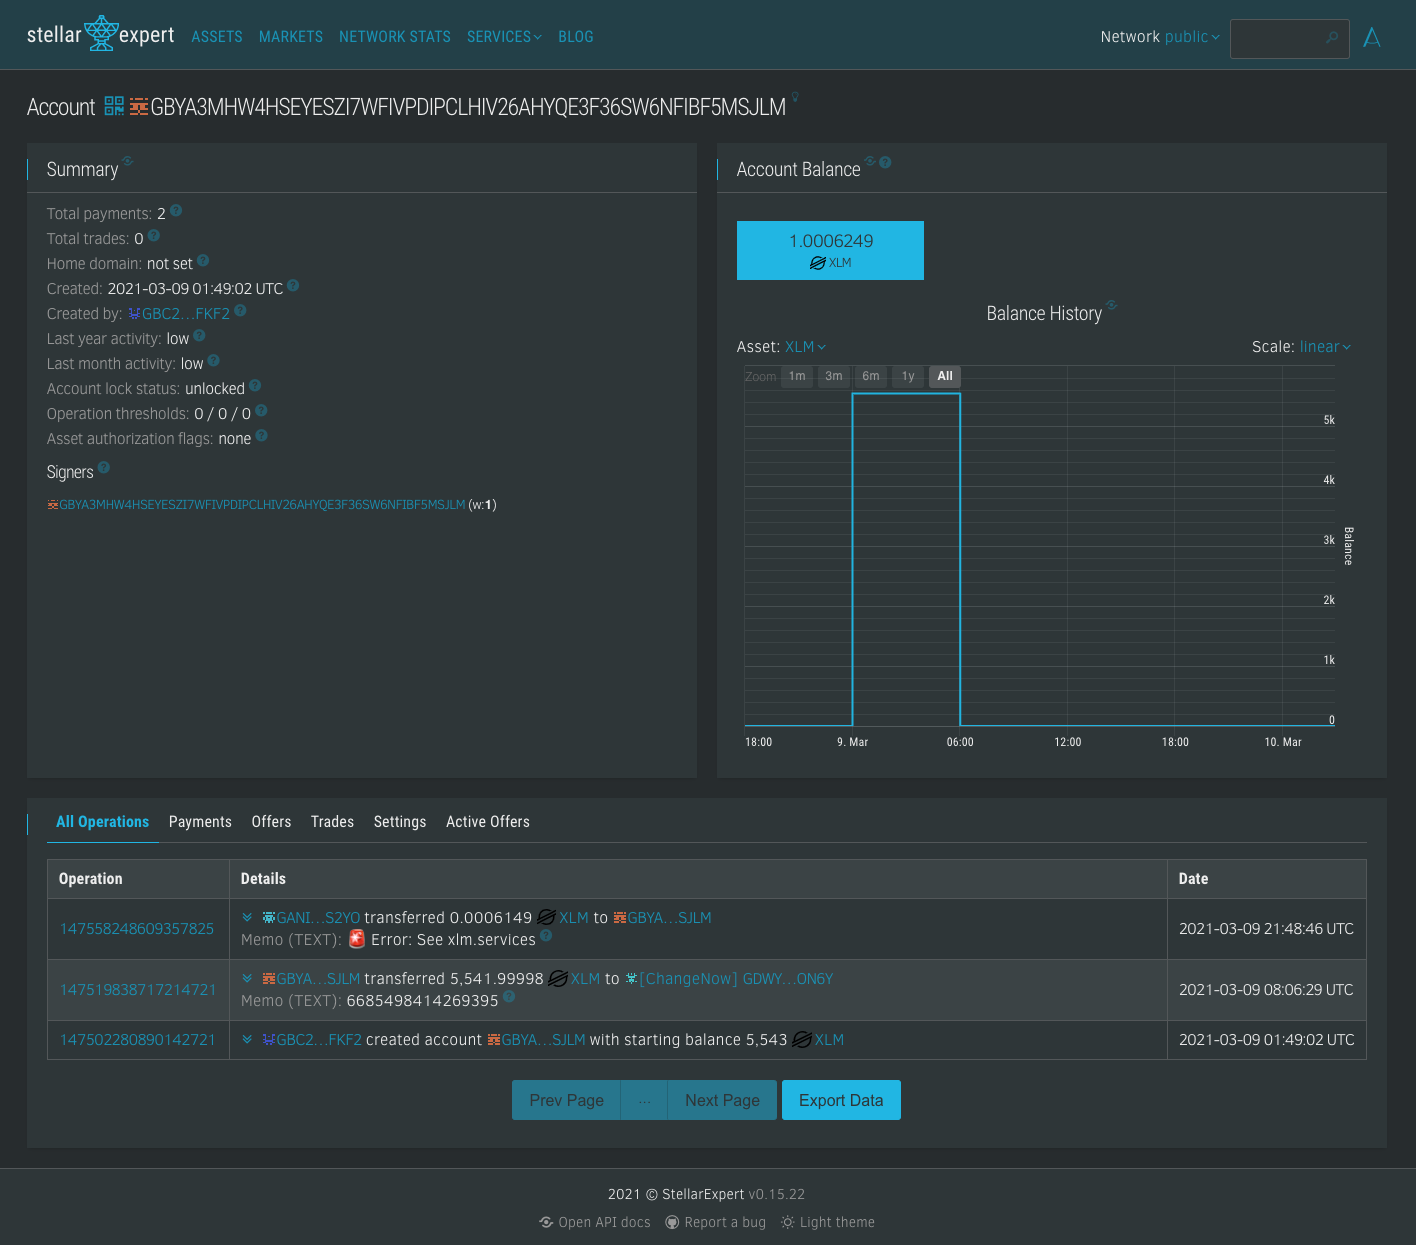Show help for 'Error: See xlm.services' memo
1416x1245 pixels.
click(x=546, y=936)
